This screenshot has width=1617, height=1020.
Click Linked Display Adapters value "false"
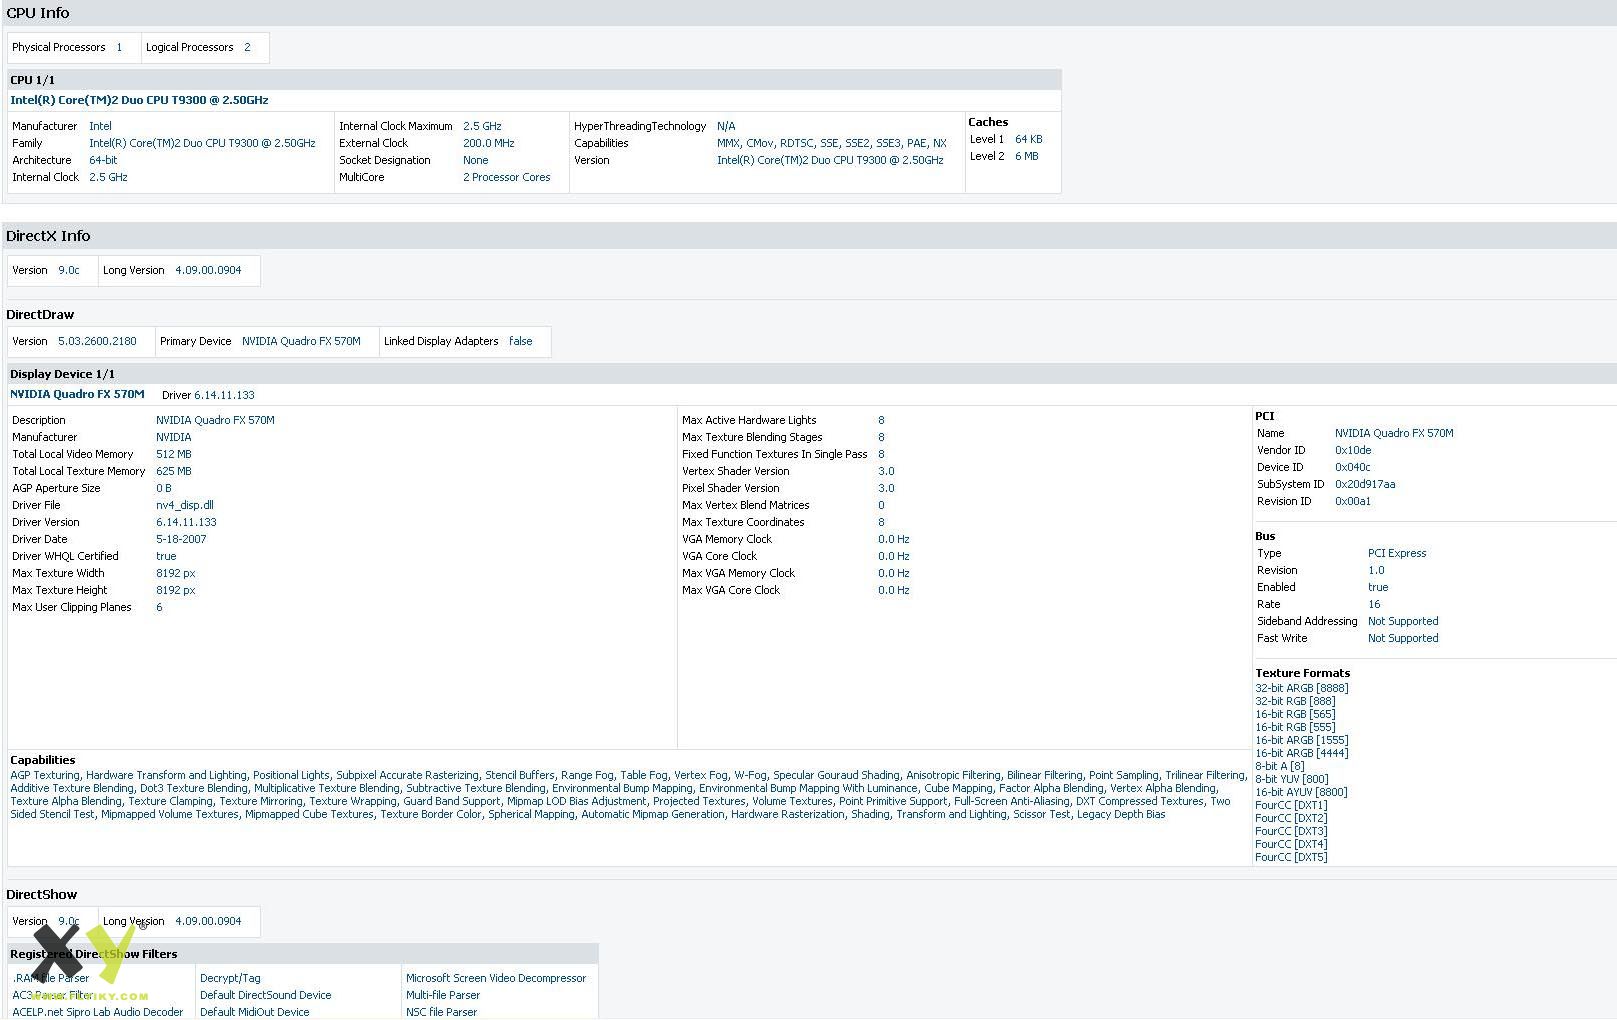[520, 341]
